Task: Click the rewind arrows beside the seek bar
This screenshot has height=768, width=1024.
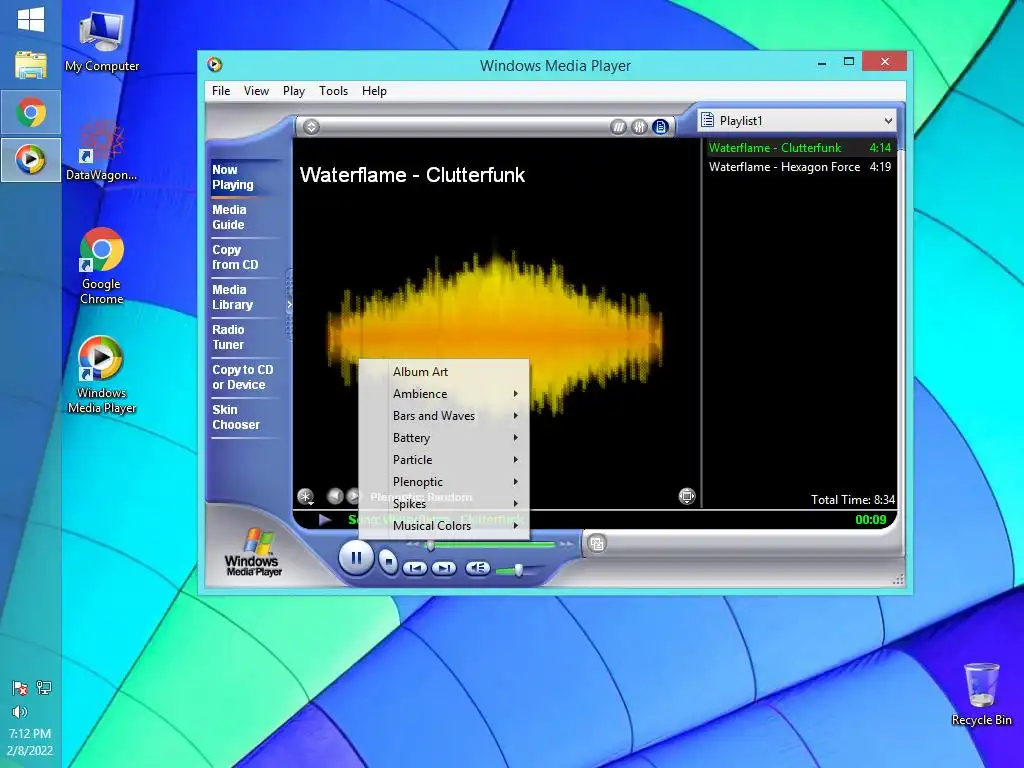Action: pyautogui.click(x=412, y=544)
